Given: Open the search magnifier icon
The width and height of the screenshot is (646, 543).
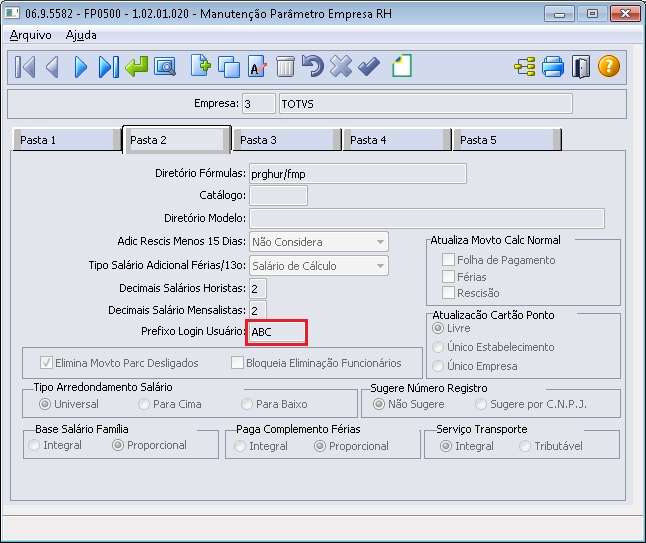Looking at the screenshot, I should (165, 67).
